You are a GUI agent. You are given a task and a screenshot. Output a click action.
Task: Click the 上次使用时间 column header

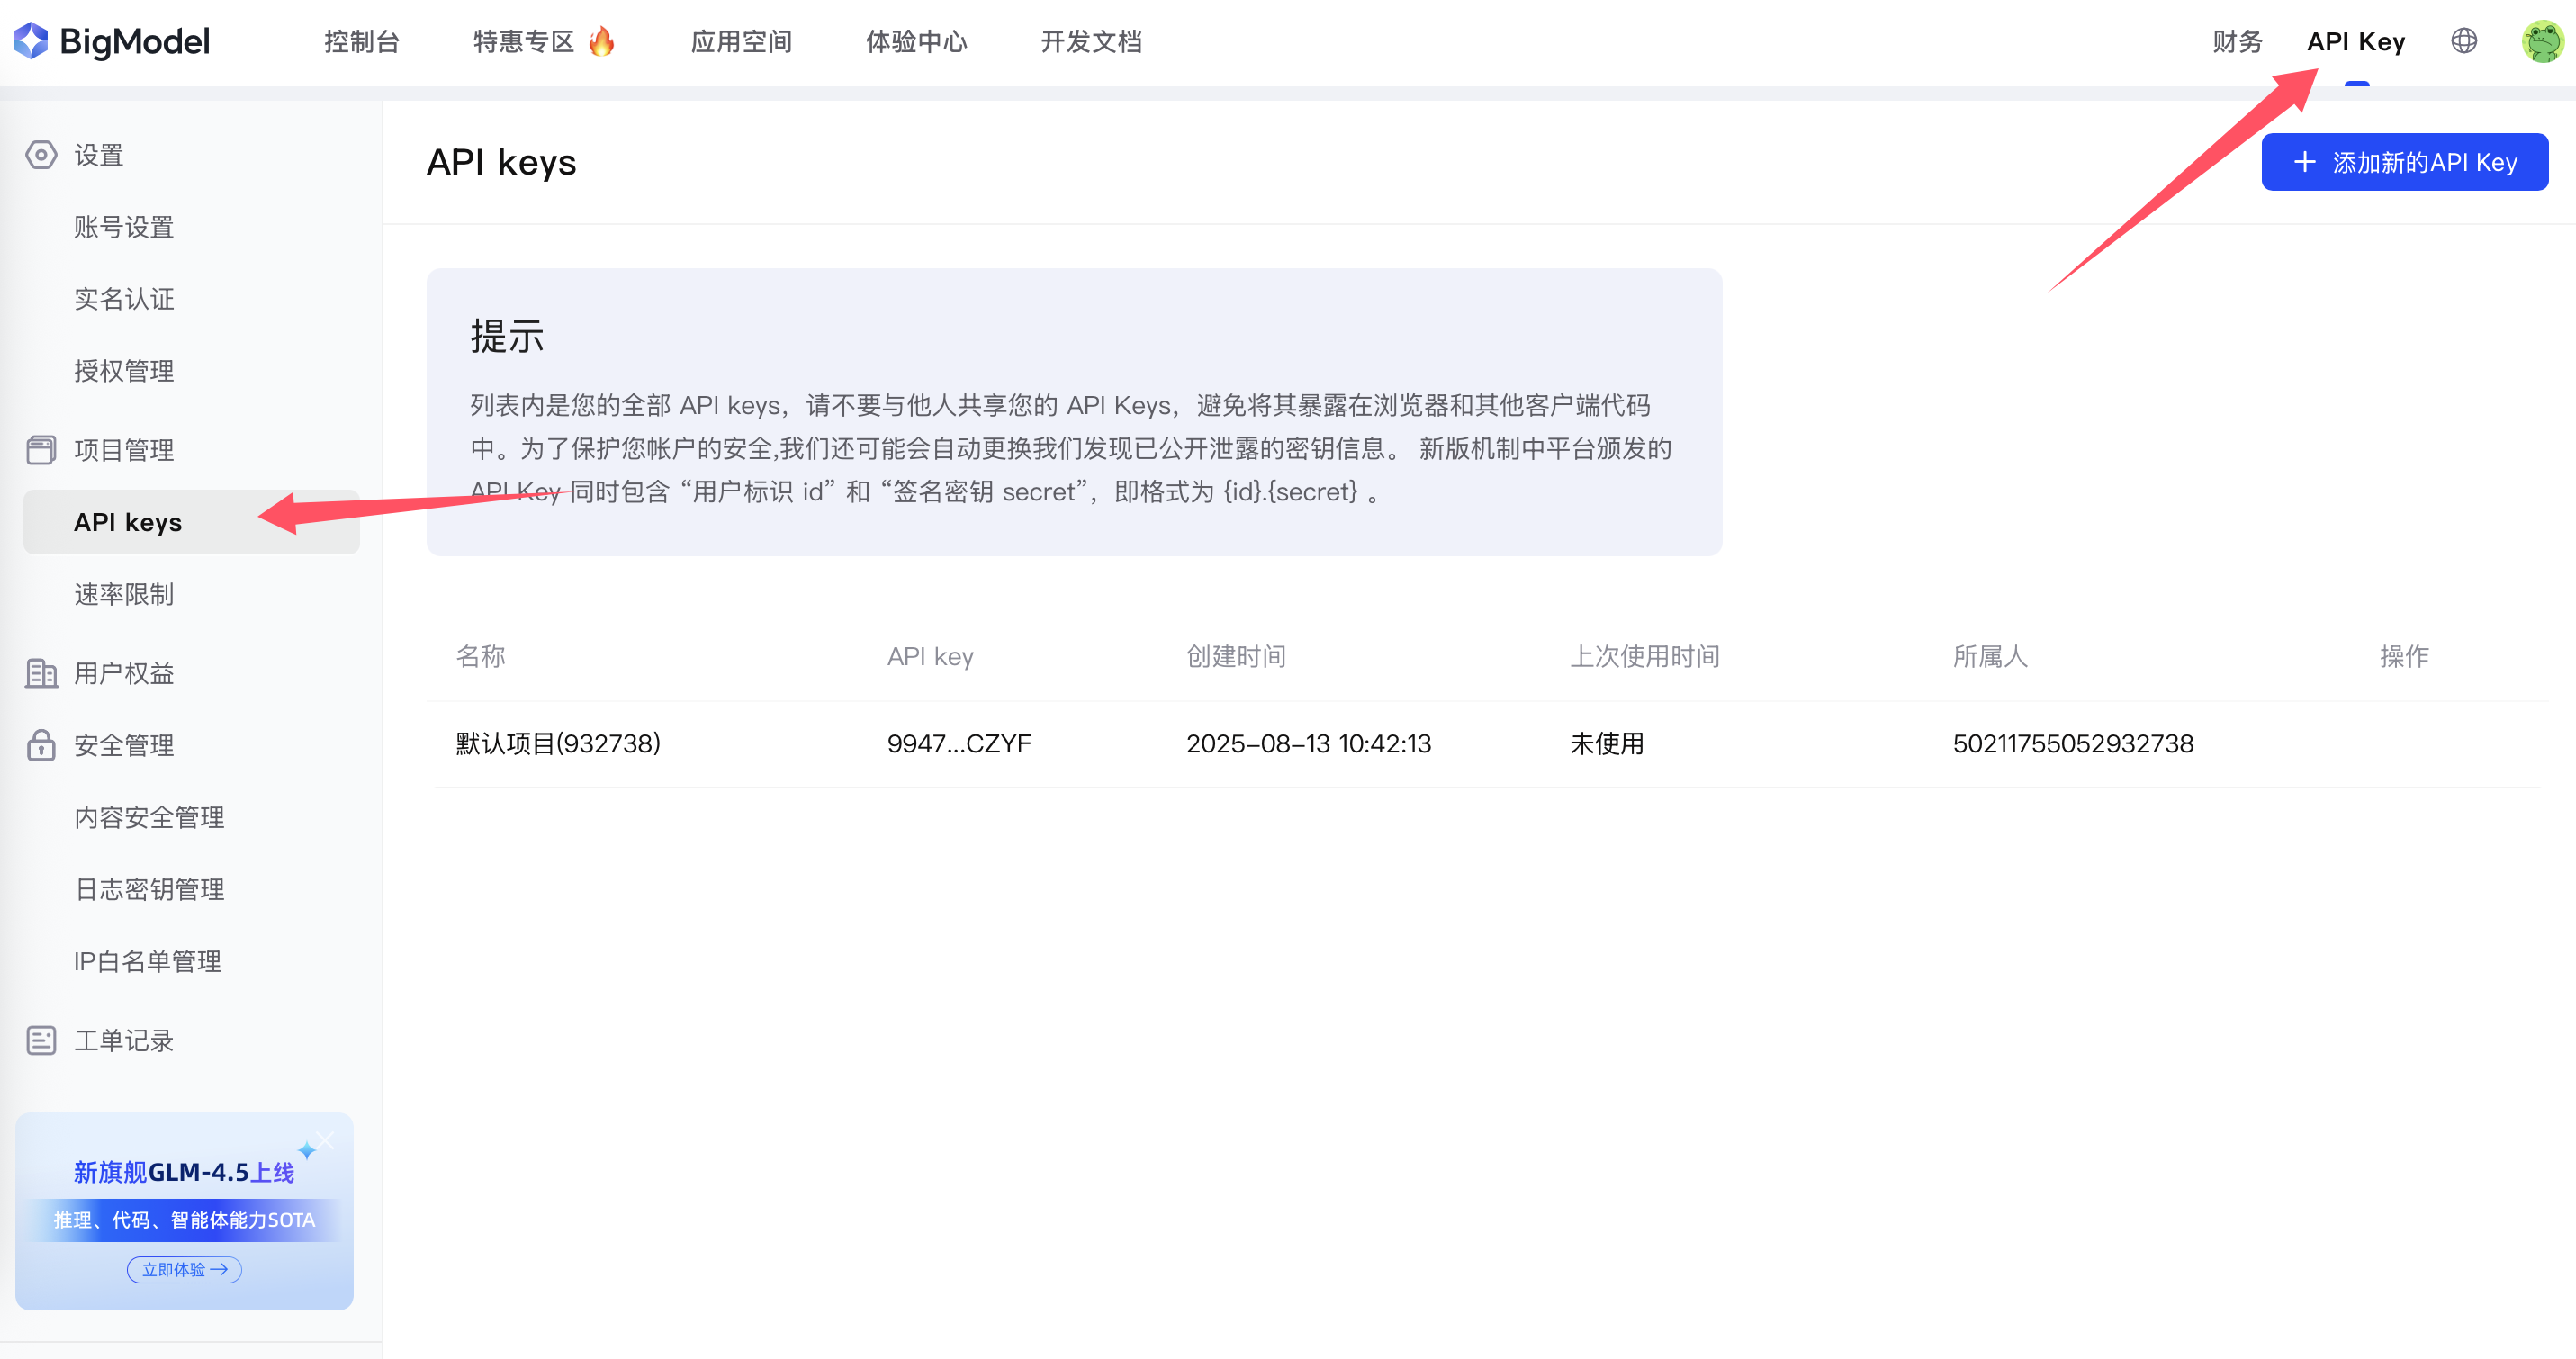pyautogui.click(x=1645, y=656)
